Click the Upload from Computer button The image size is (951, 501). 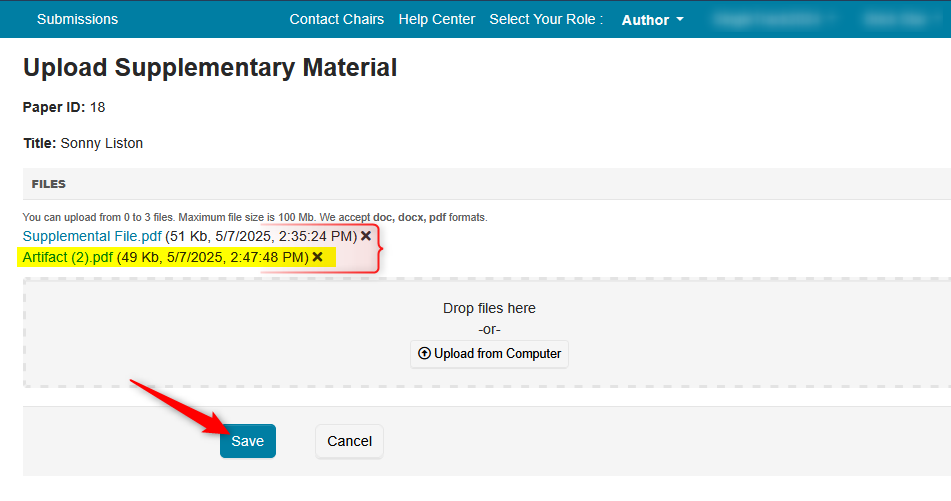489,354
